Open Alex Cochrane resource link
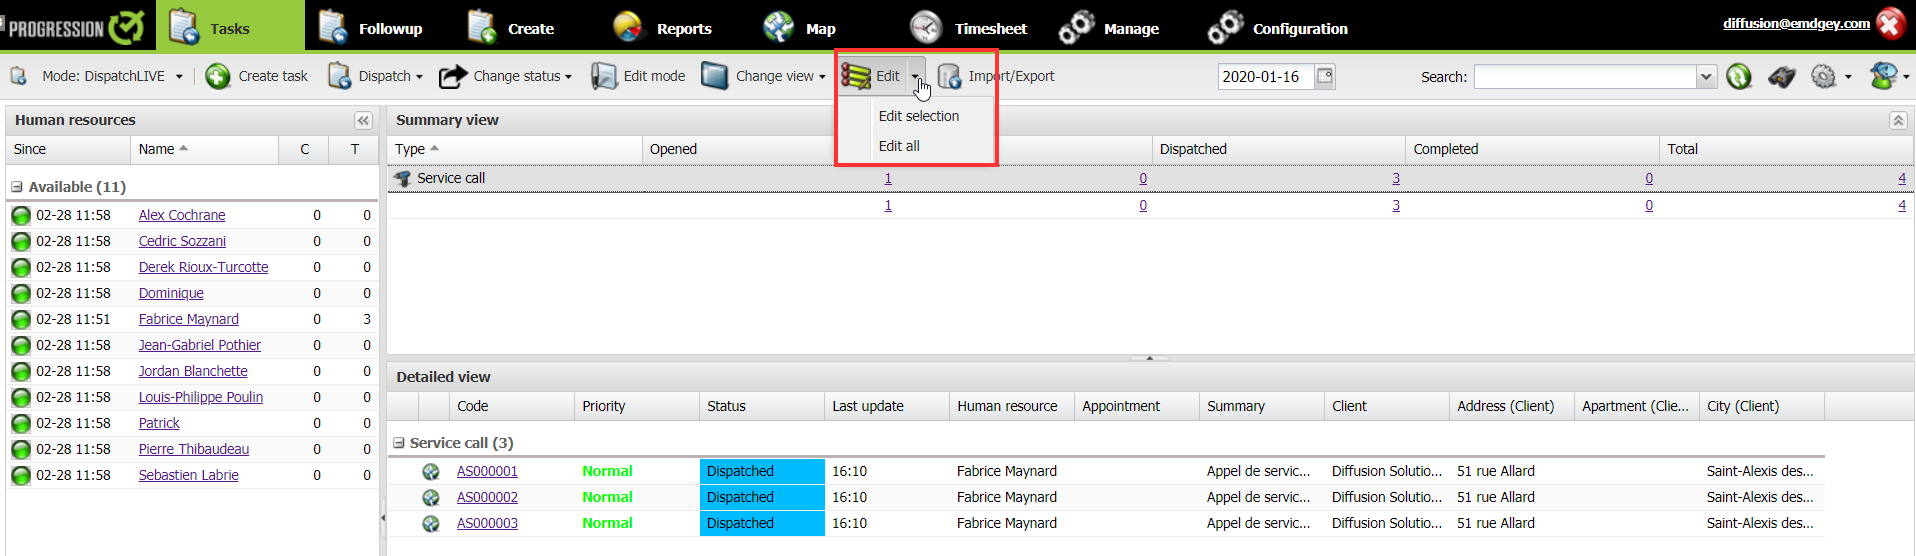Screen dimensions: 1916x556 (x=182, y=215)
